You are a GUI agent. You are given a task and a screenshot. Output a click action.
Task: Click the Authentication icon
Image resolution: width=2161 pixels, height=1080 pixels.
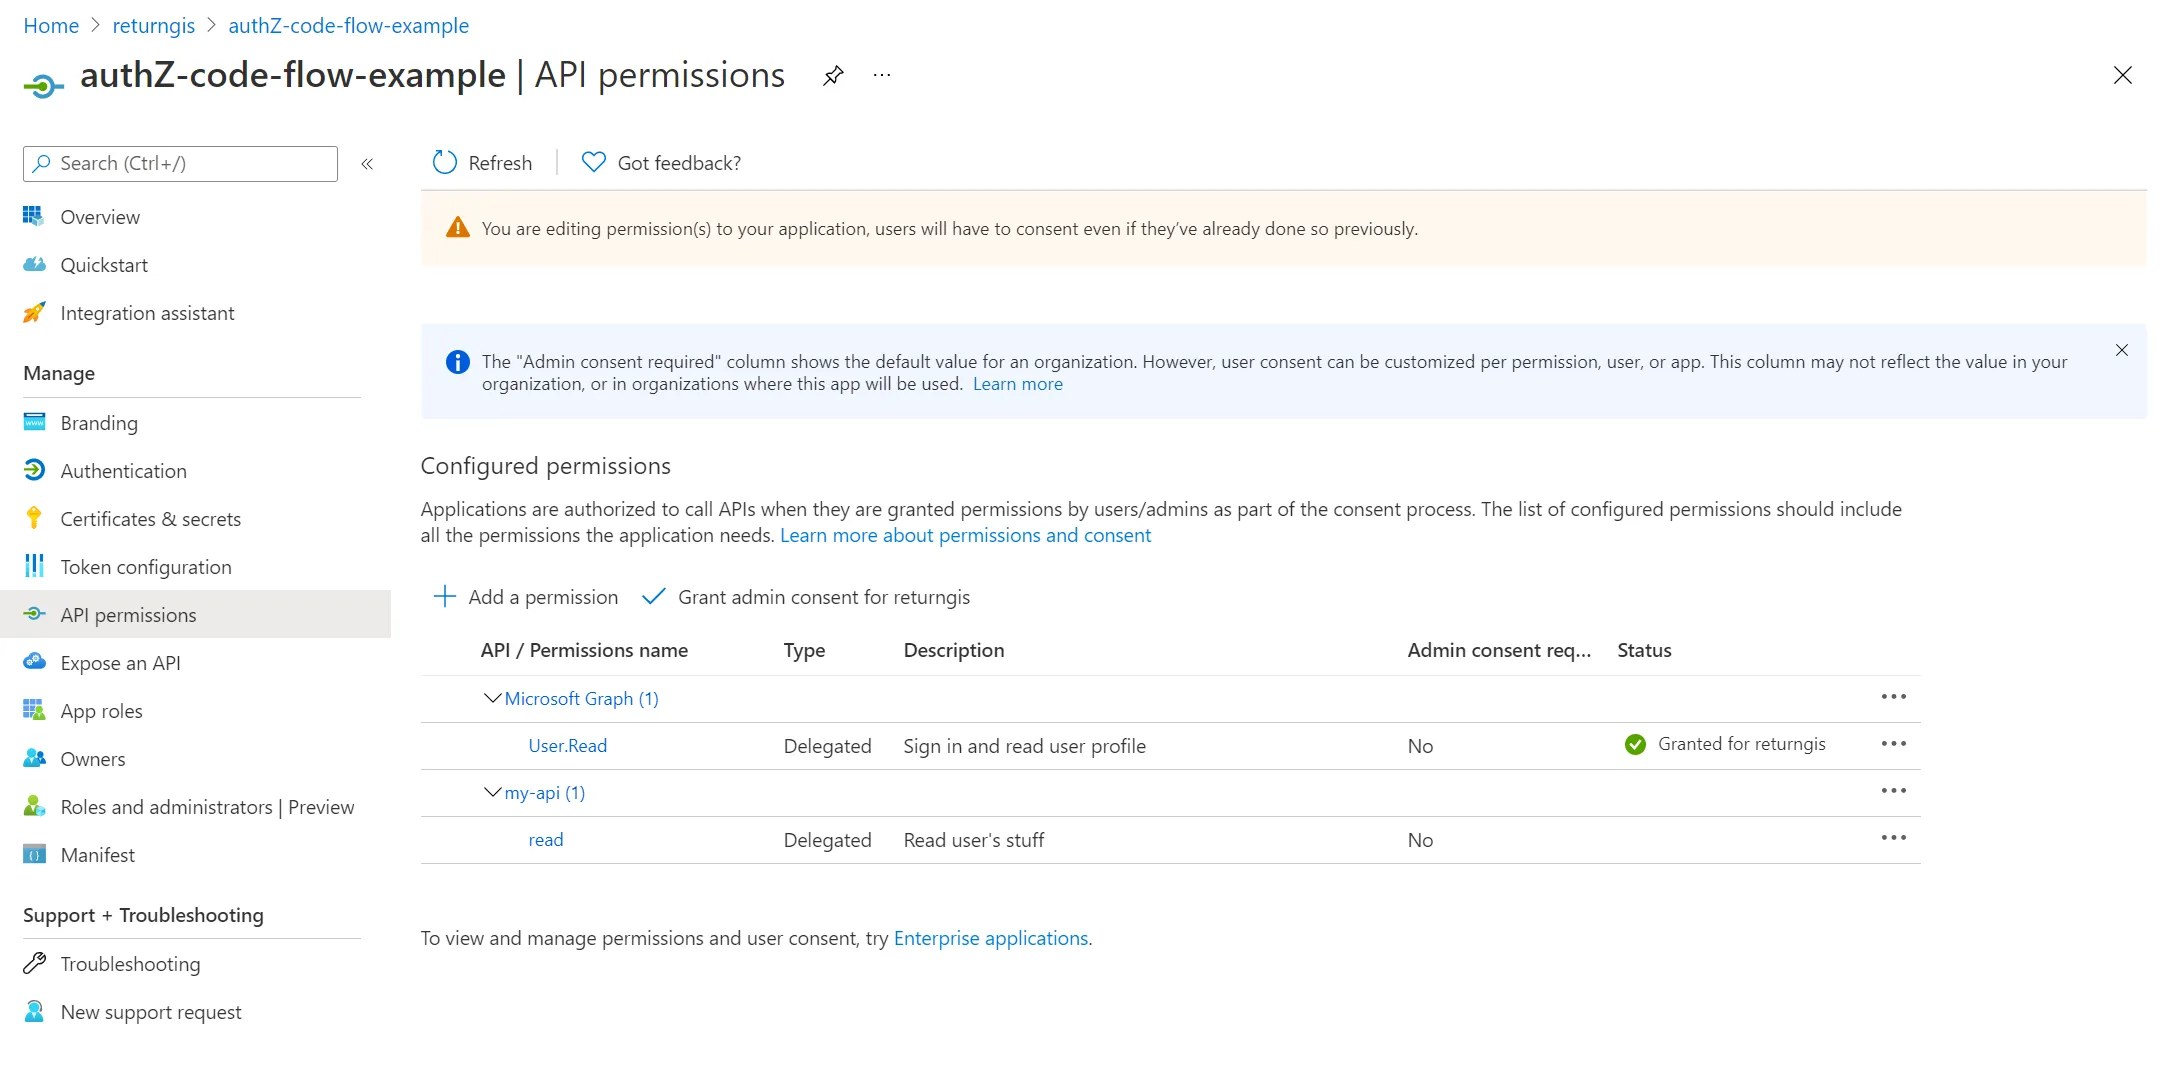click(34, 470)
